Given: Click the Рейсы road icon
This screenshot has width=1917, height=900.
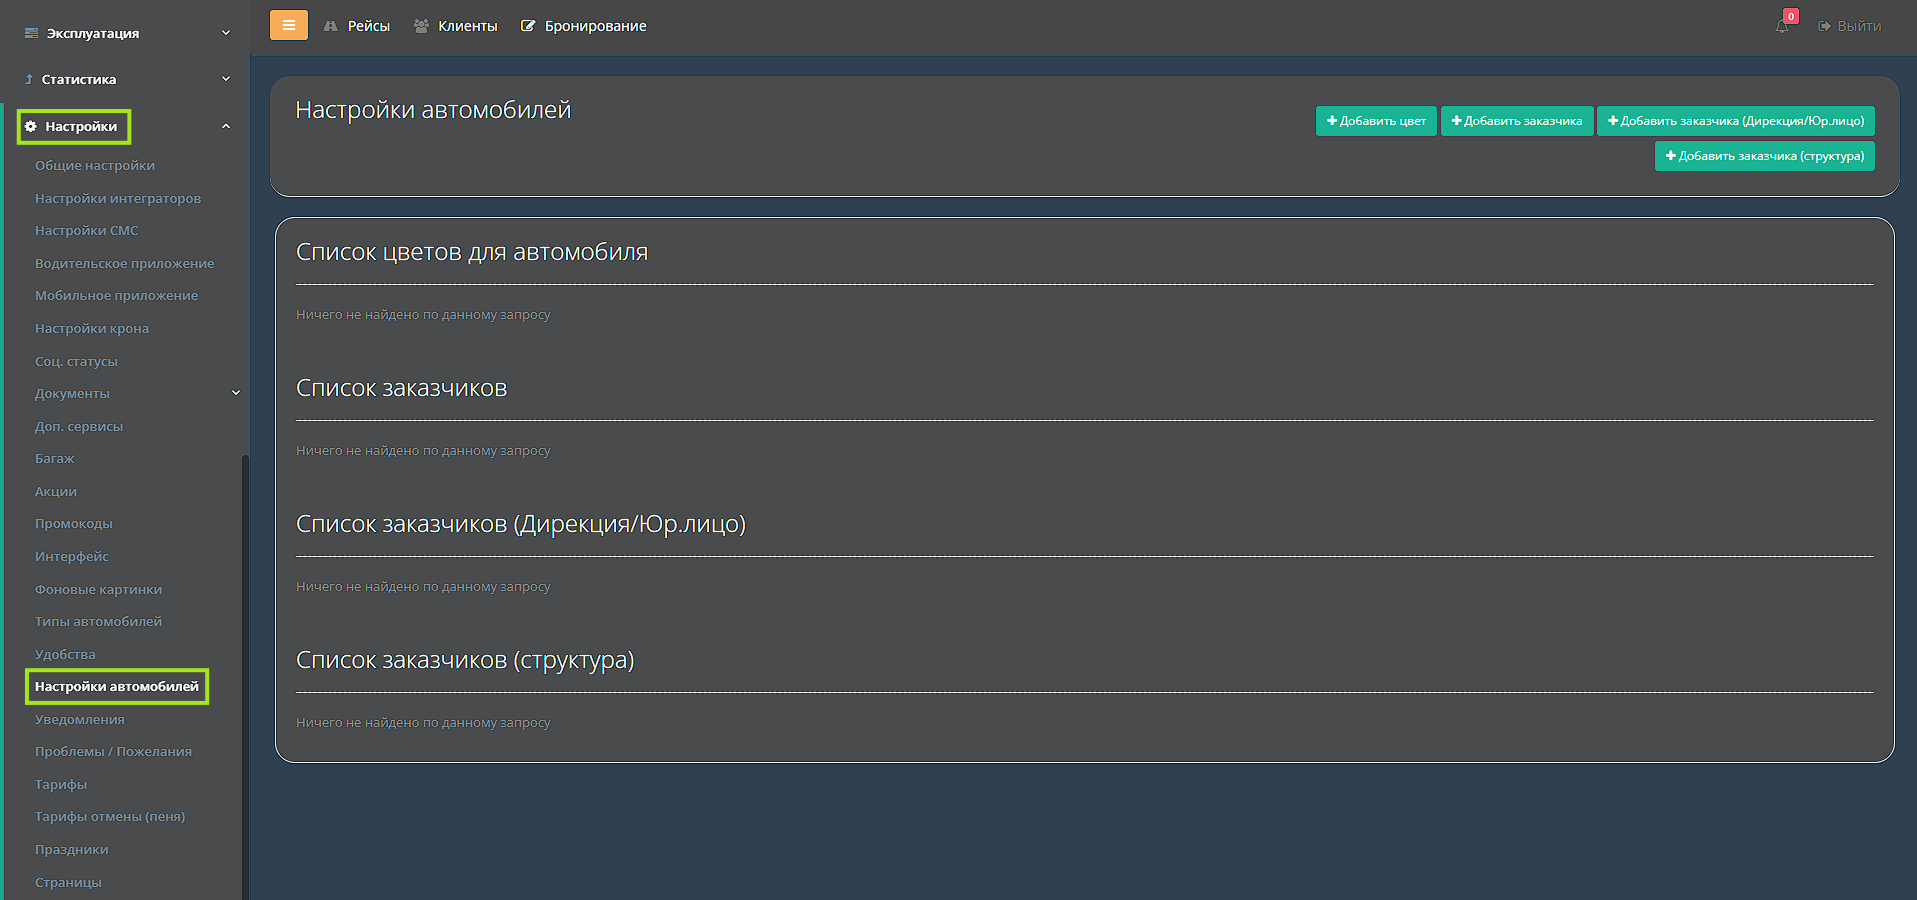Looking at the screenshot, I should pos(331,26).
